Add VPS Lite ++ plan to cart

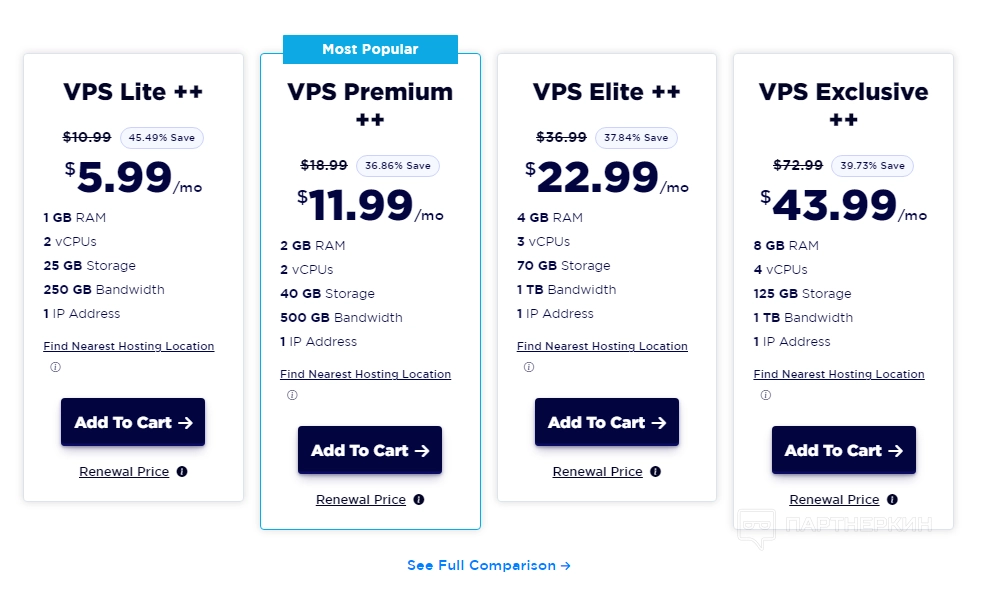133,422
